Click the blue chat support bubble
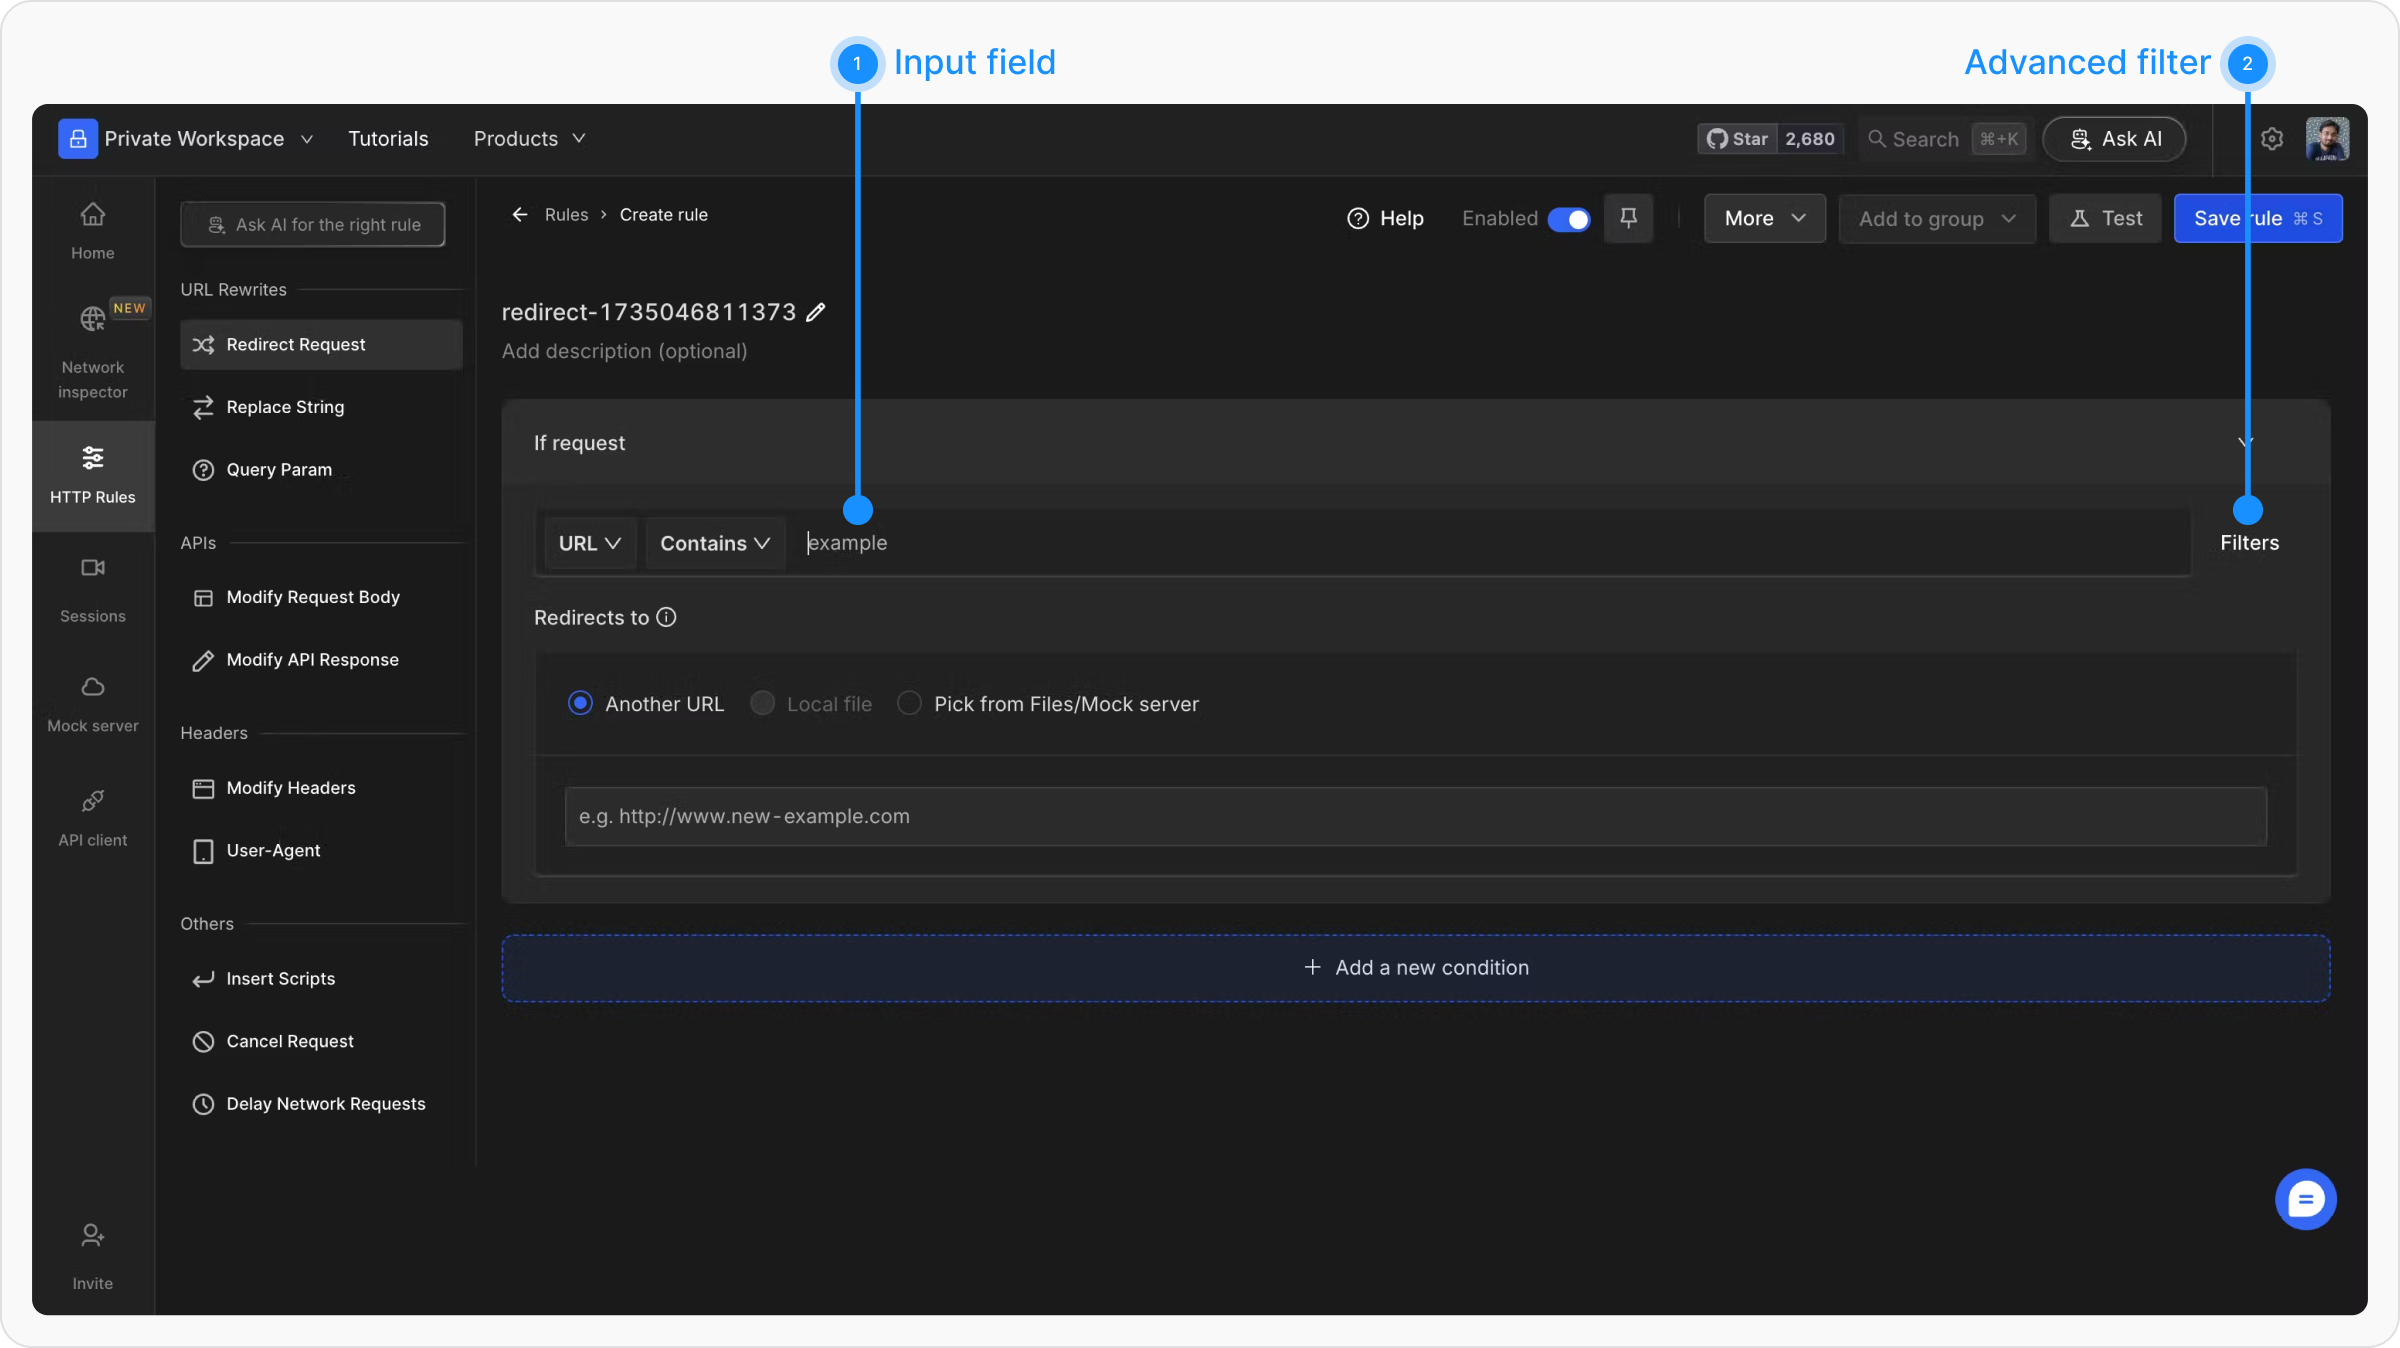Screen dimensions: 2400x1348 coord(2305,1199)
